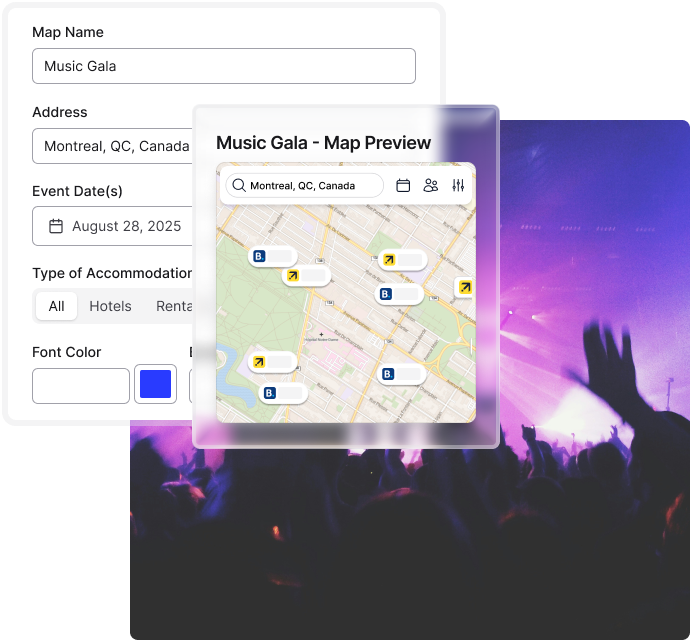Click the map preview search box for Montreal
This screenshot has width=690, height=640.
pyautogui.click(x=305, y=185)
